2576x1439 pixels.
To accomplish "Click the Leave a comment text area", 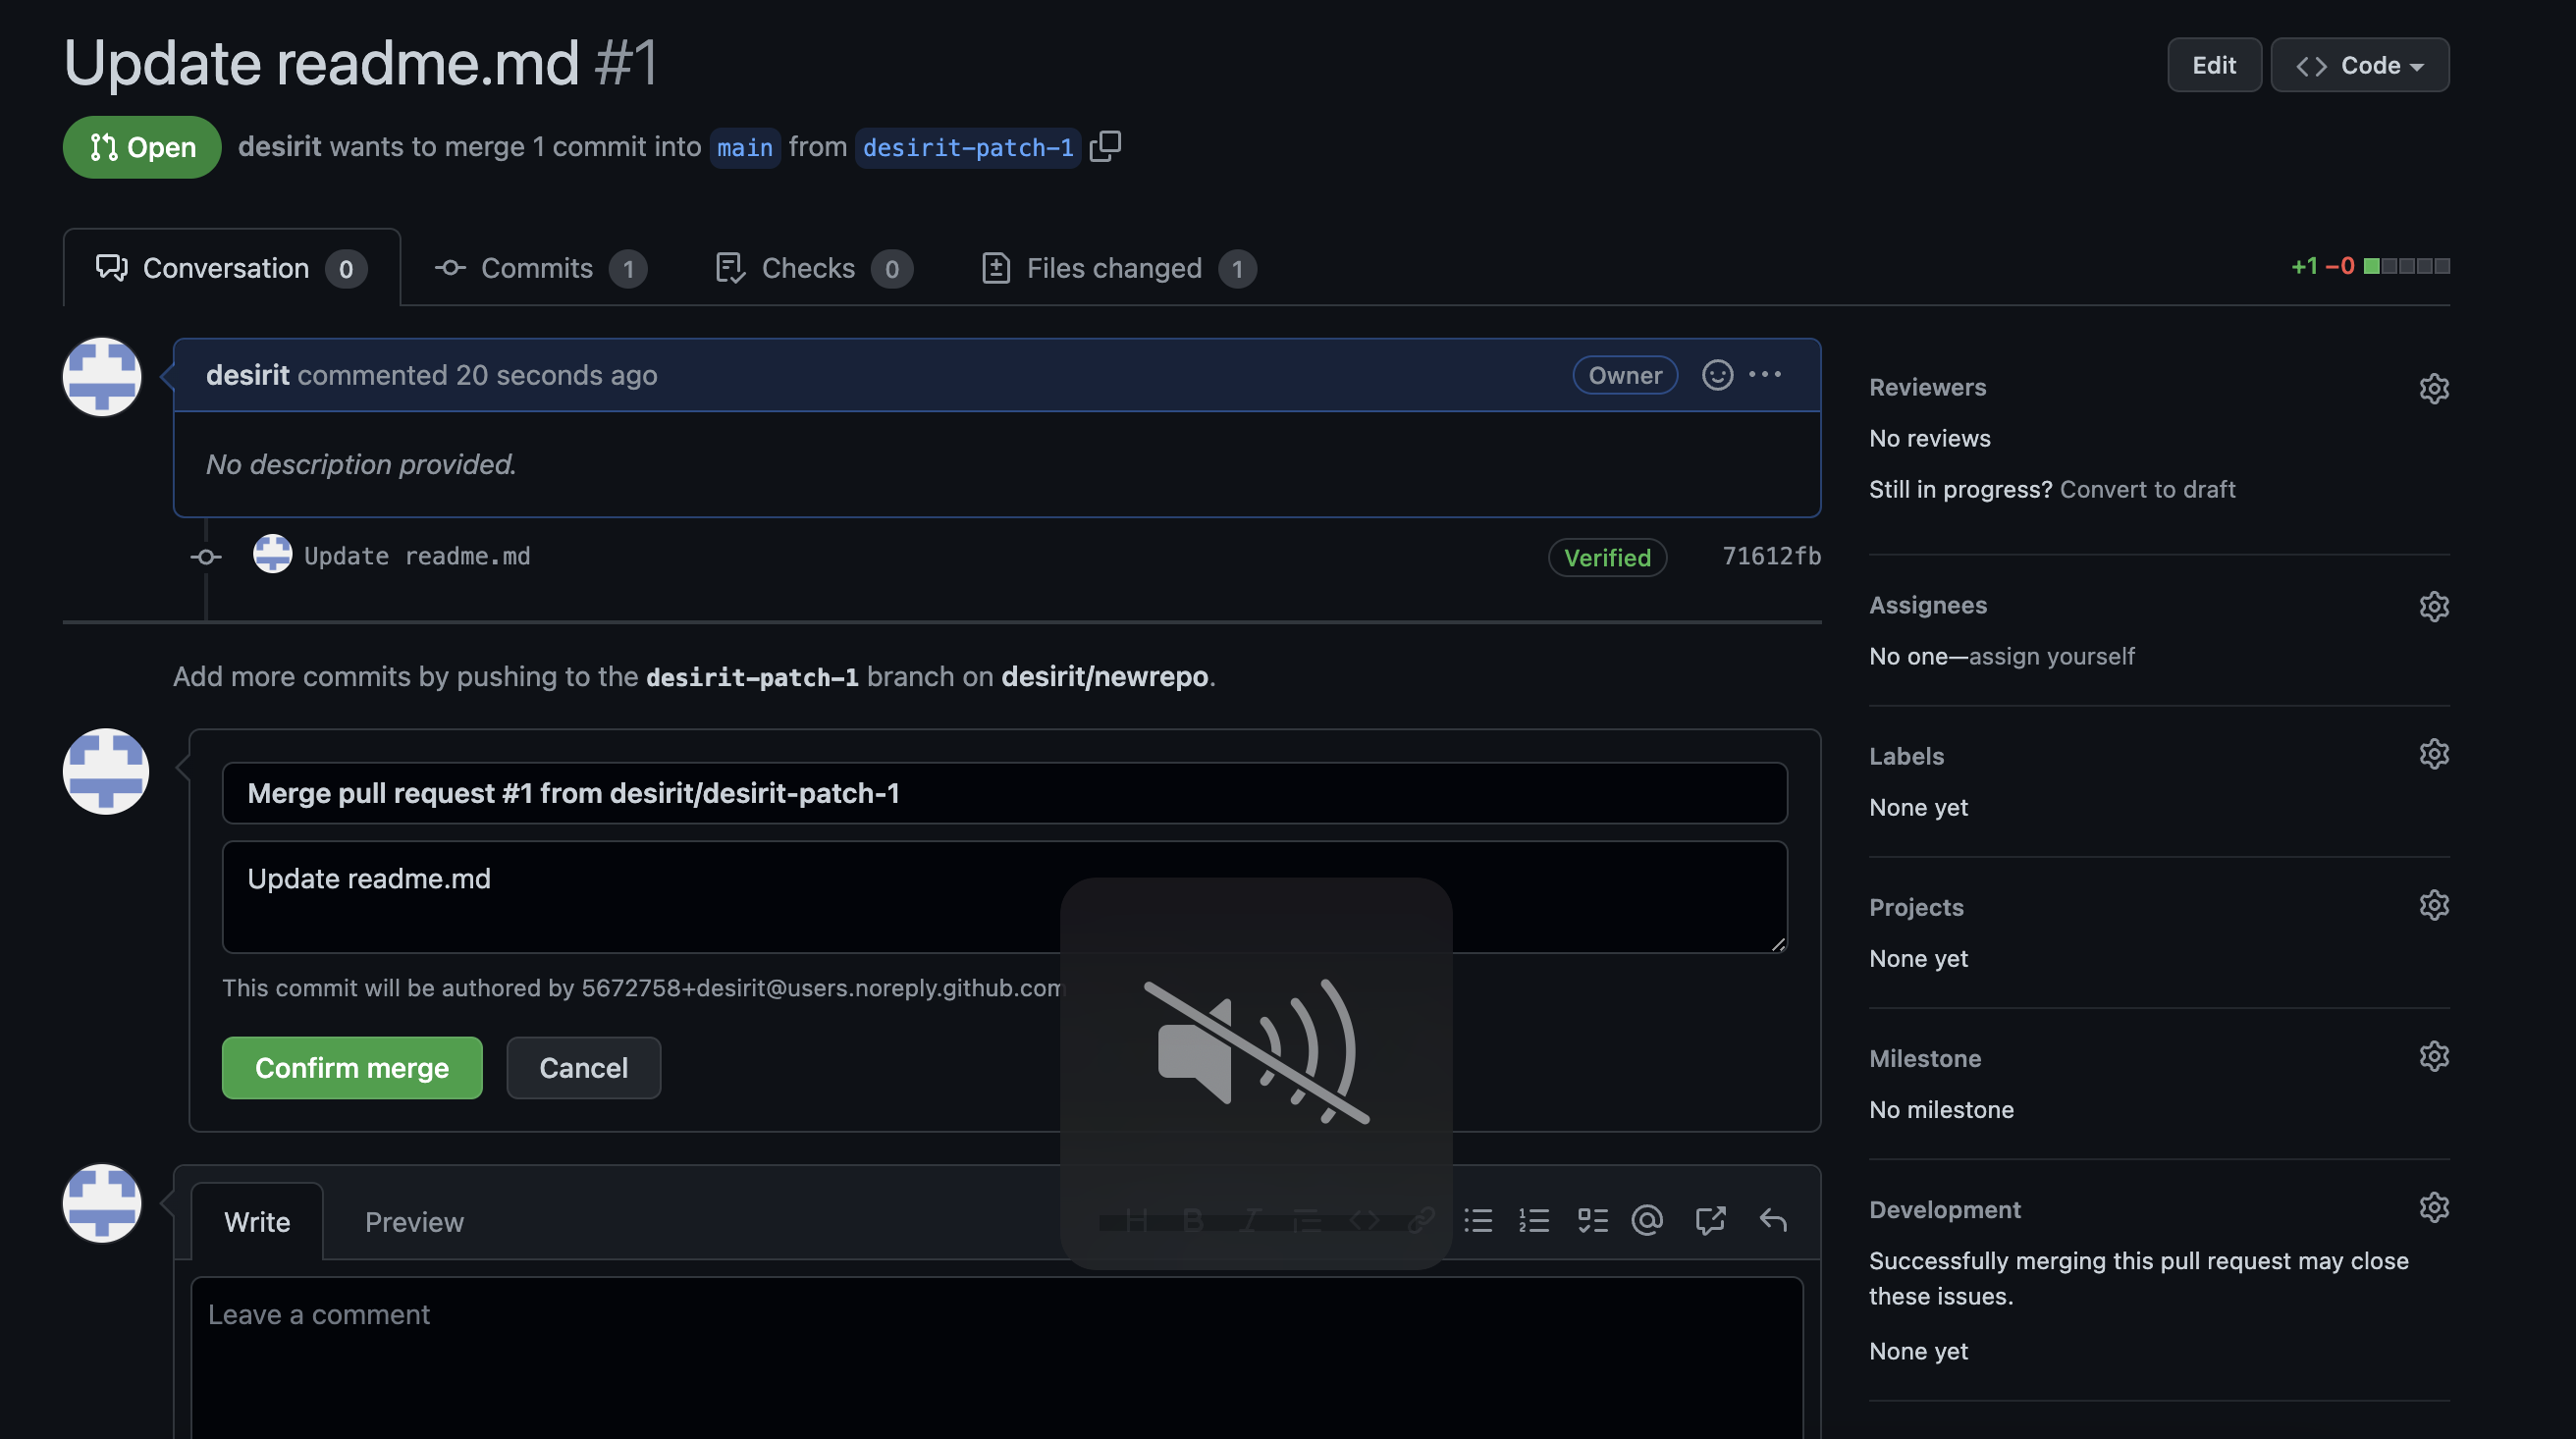I will [x=997, y=1358].
